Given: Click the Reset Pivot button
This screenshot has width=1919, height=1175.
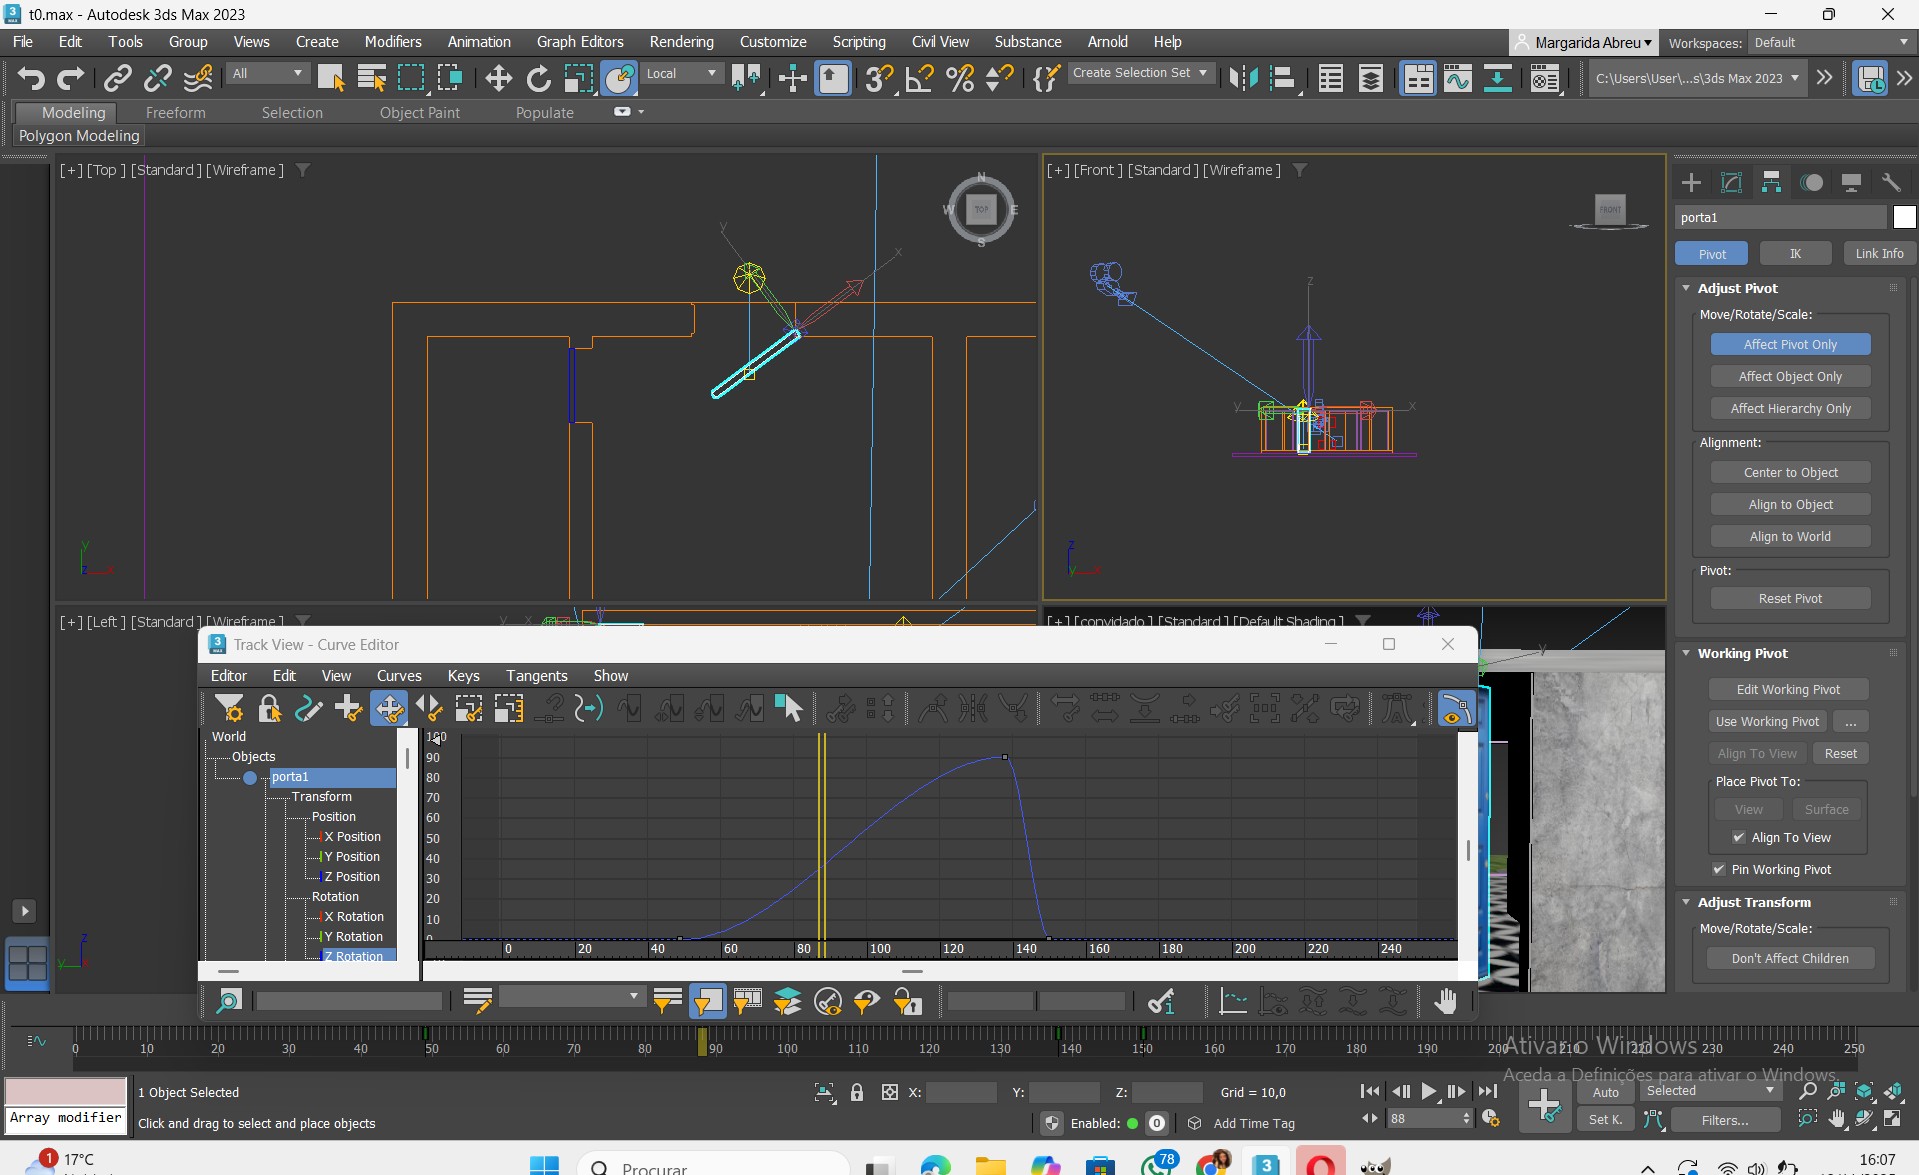Looking at the screenshot, I should coord(1789,599).
